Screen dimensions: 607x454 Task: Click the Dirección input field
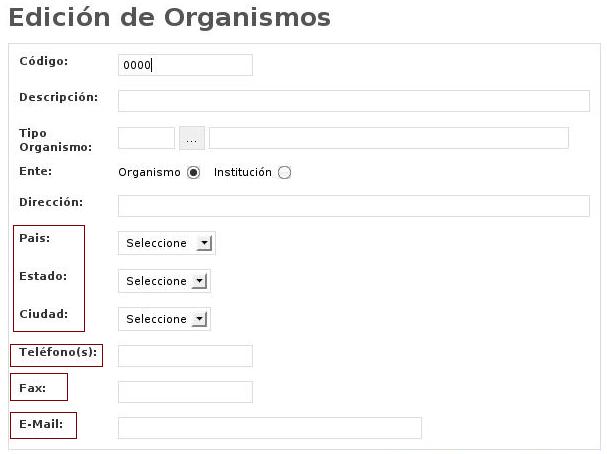[x=354, y=206]
